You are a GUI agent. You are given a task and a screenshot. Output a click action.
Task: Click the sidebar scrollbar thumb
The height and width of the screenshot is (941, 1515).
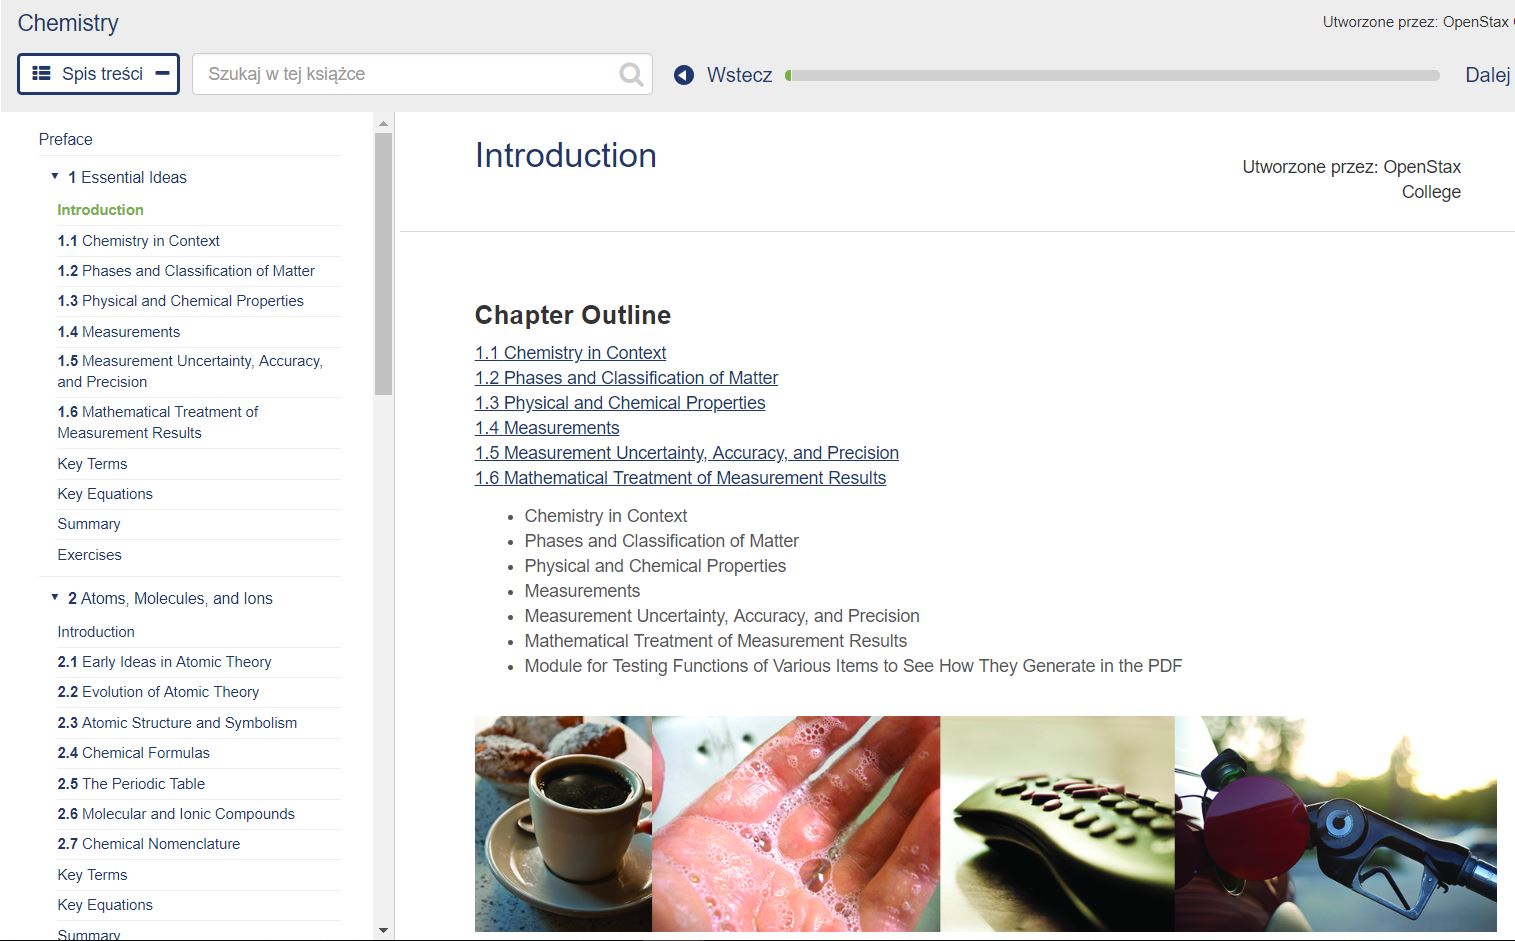(383, 264)
